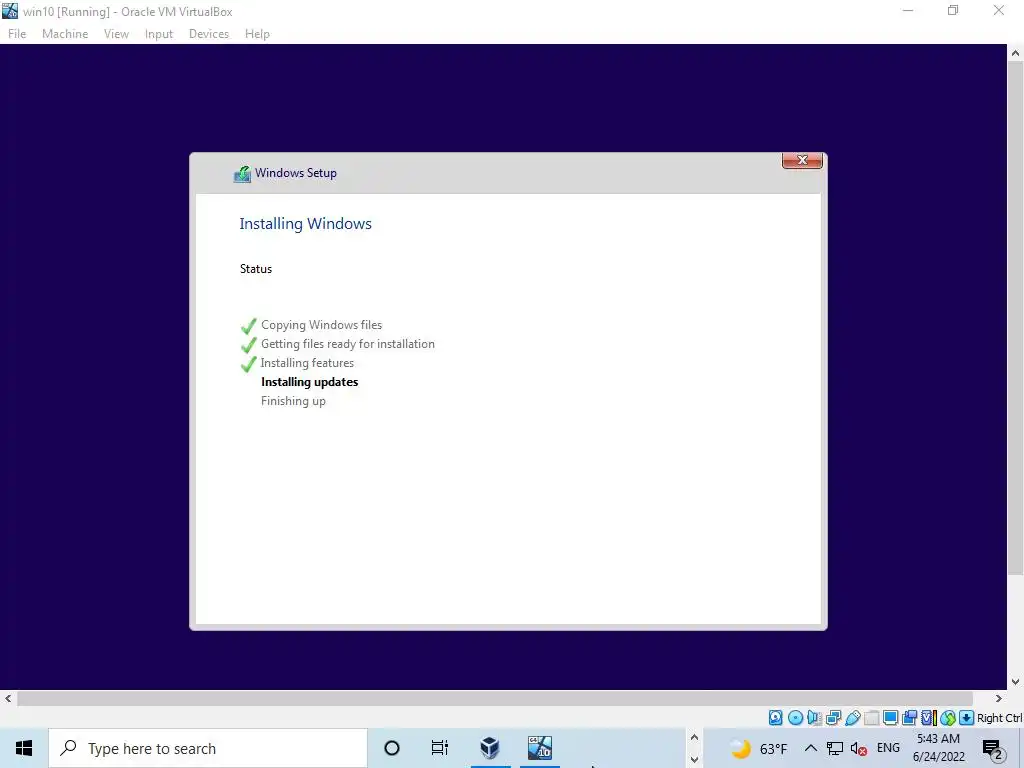Open the Help menu
1024x768 pixels.
coord(257,34)
